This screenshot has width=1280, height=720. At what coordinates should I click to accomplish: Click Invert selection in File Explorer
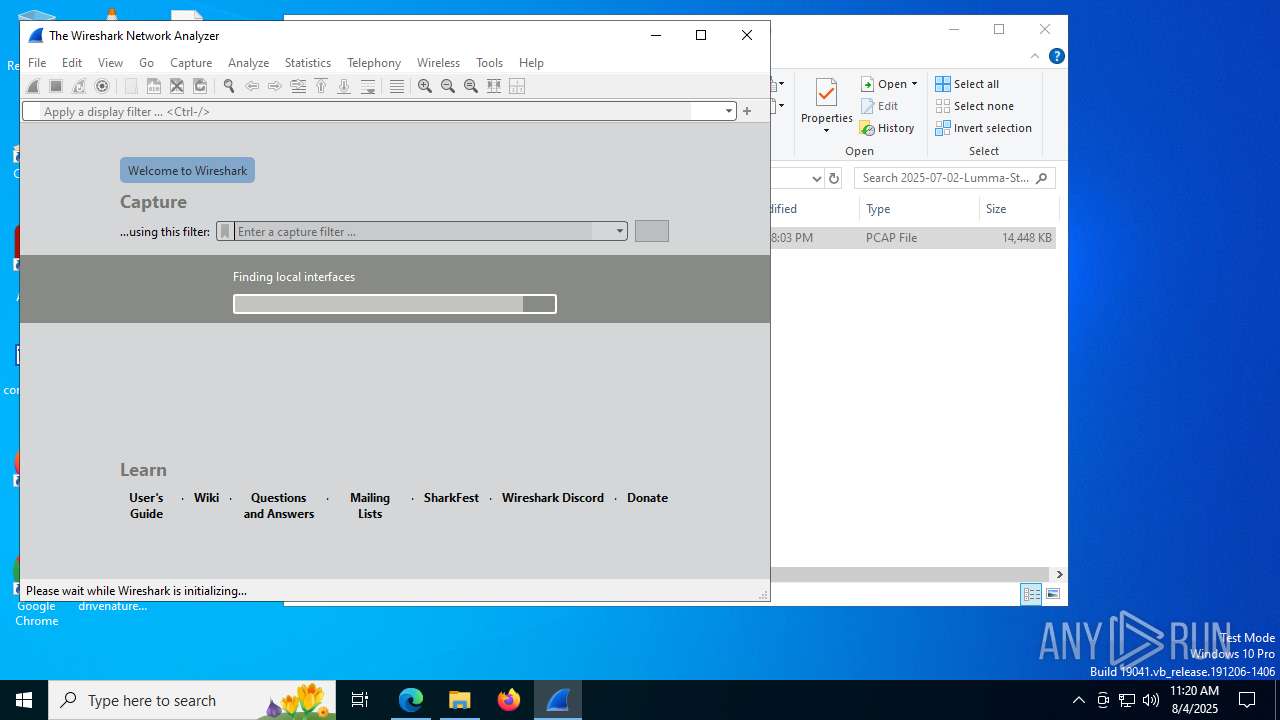point(983,128)
